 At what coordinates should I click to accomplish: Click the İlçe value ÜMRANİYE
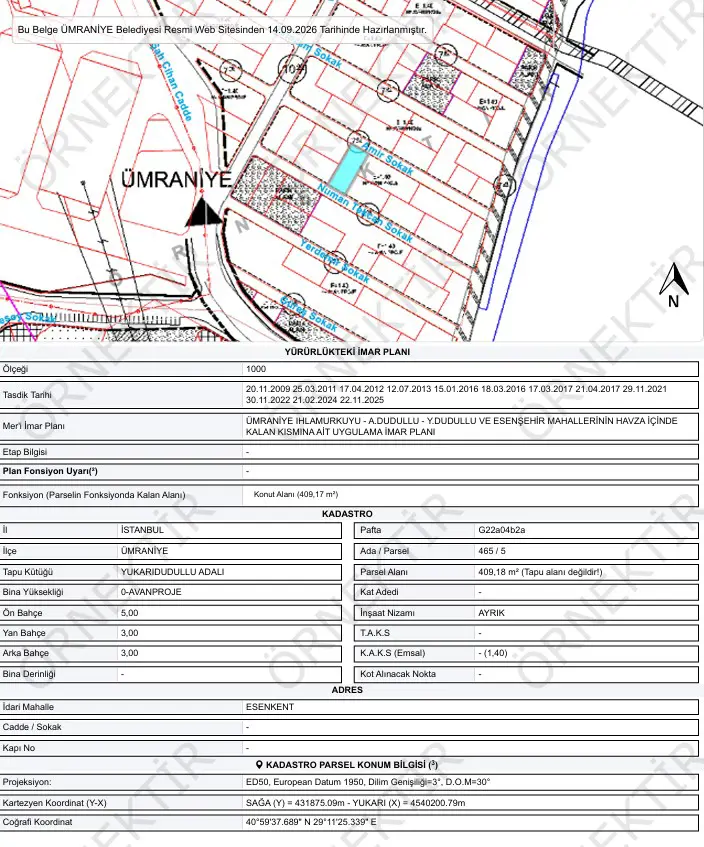pyautogui.click(x=144, y=551)
